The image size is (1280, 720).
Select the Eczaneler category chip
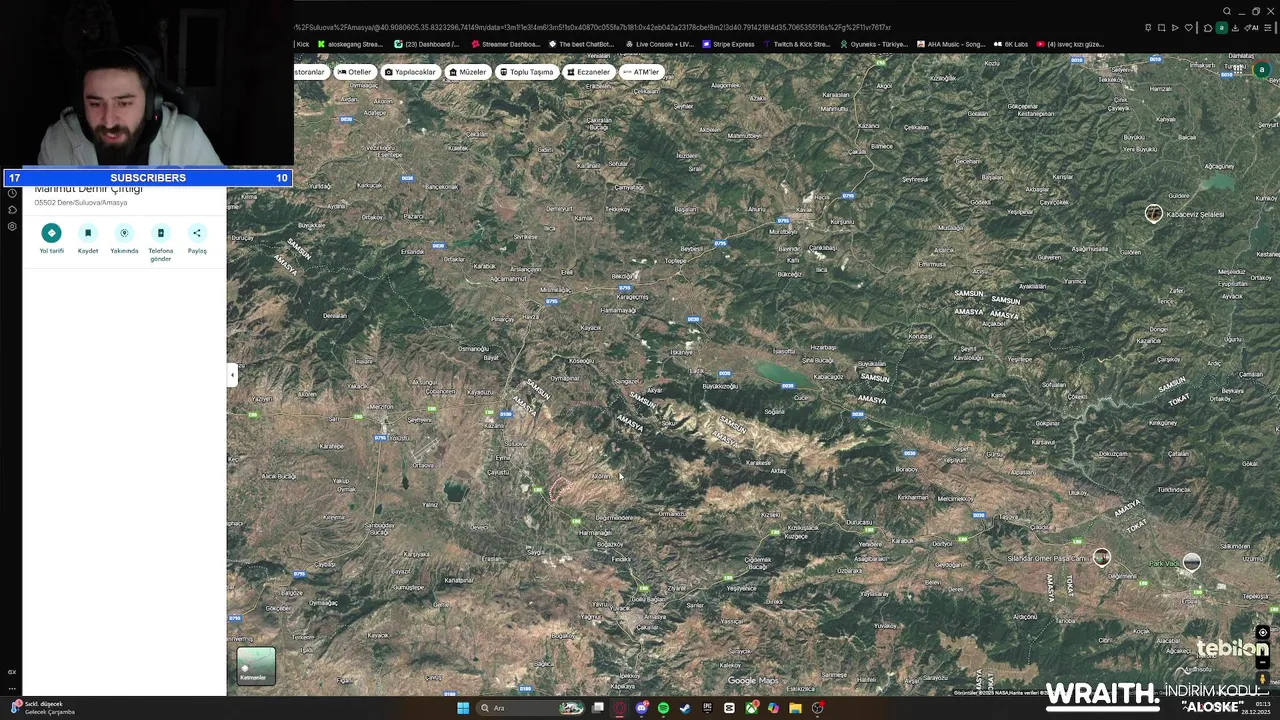tap(587, 72)
